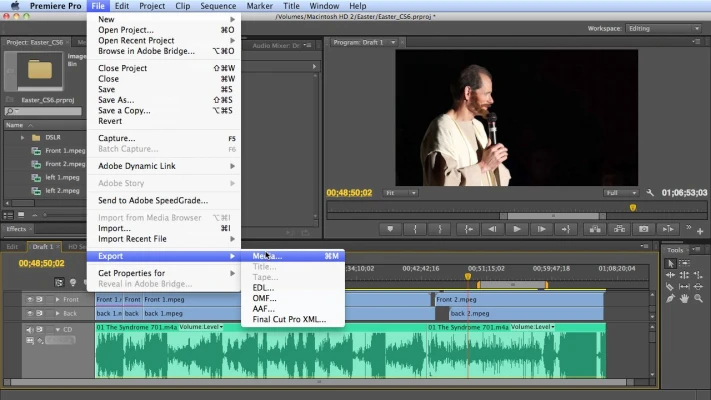Image resolution: width=711 pixels, height=400 pixels.
Task: Select the Selection arrow tool
Action: pyautogui.click(x=671, y=263)
